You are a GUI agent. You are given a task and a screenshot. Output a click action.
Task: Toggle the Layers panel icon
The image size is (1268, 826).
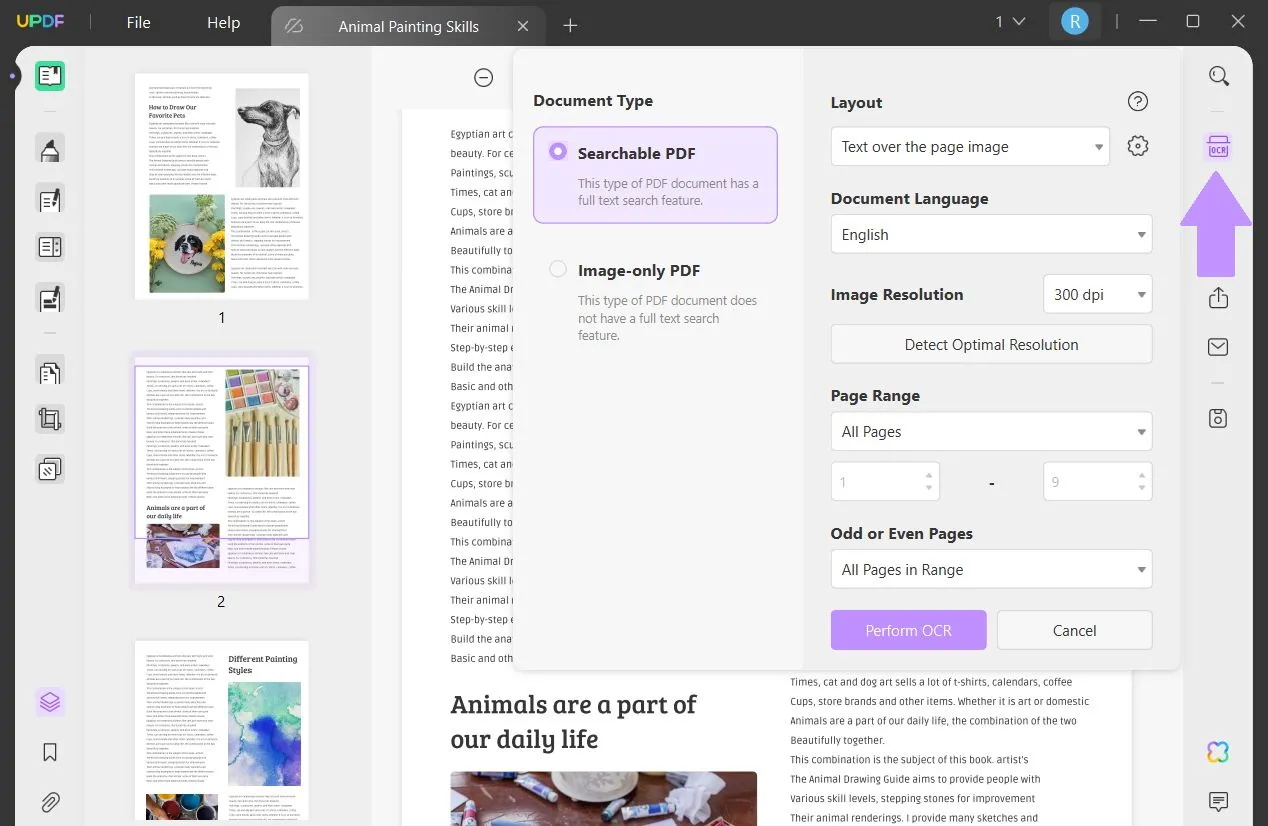[50, 702]
